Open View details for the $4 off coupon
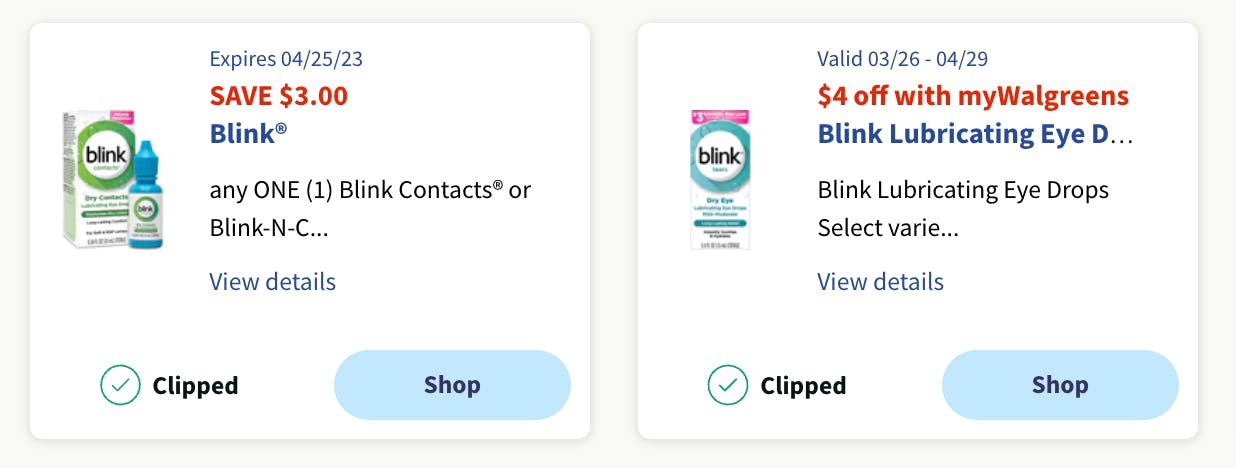Viewport: 1236px width, 468px height. click(880, 282)
